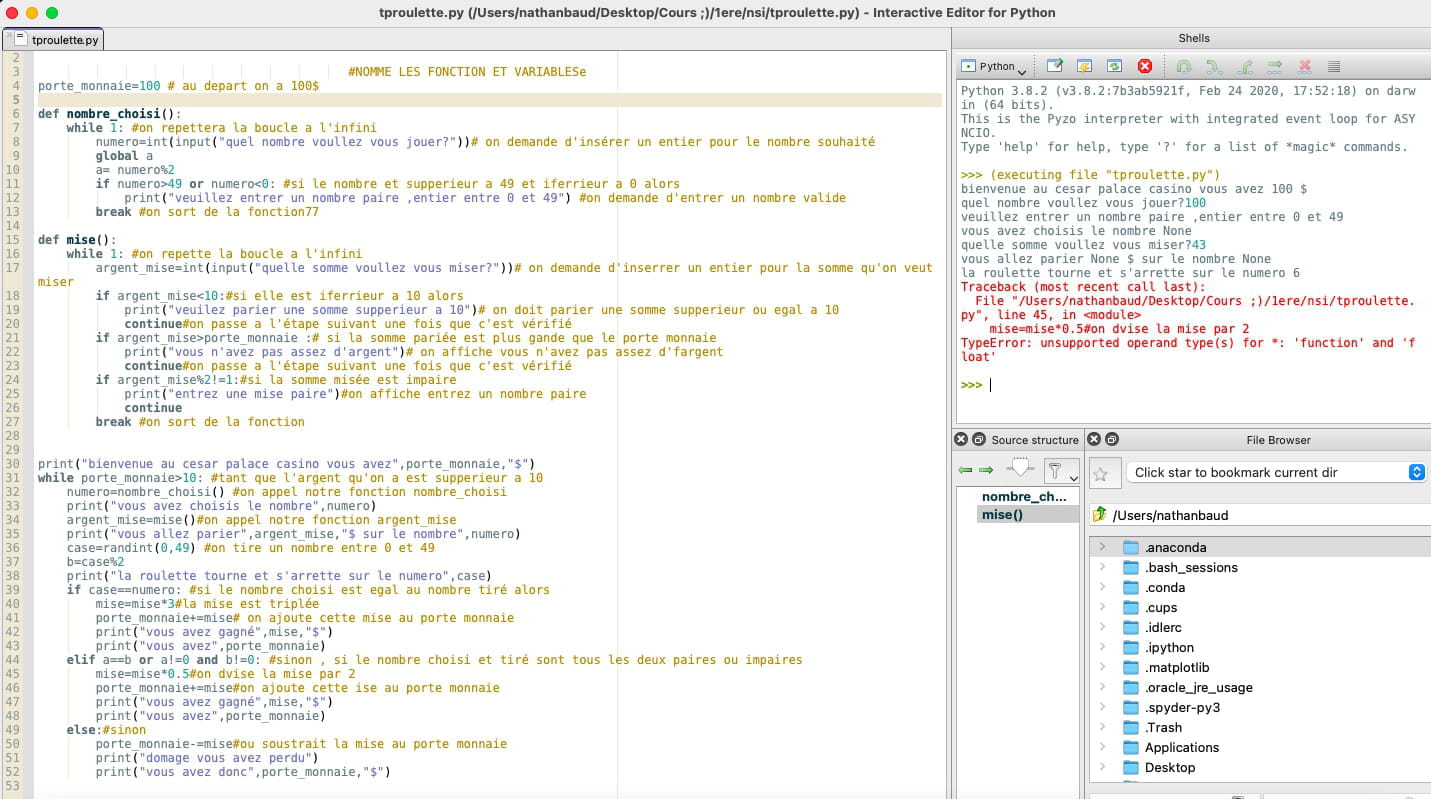Click line number 45 in the gutter

point(13,674)
